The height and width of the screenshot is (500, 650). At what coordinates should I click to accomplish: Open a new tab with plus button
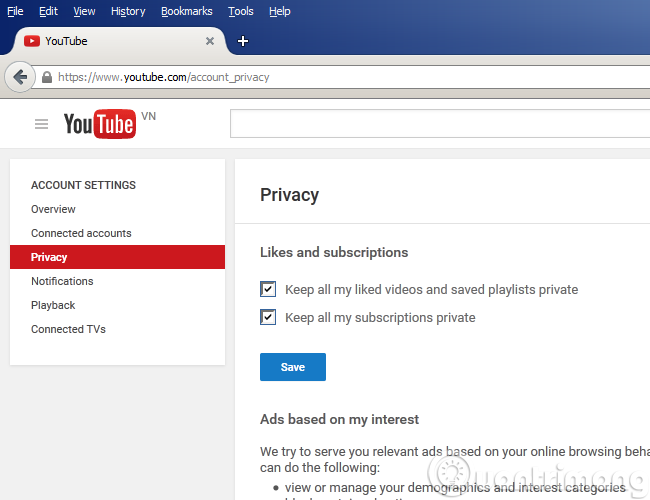[x=243, y=41]
